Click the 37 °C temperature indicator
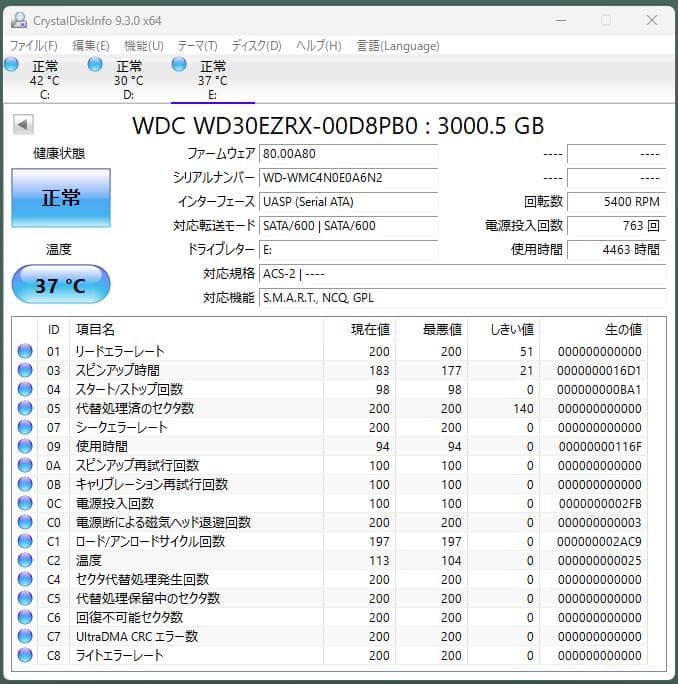This screenshot has width=678, height=684. point(61,285)
